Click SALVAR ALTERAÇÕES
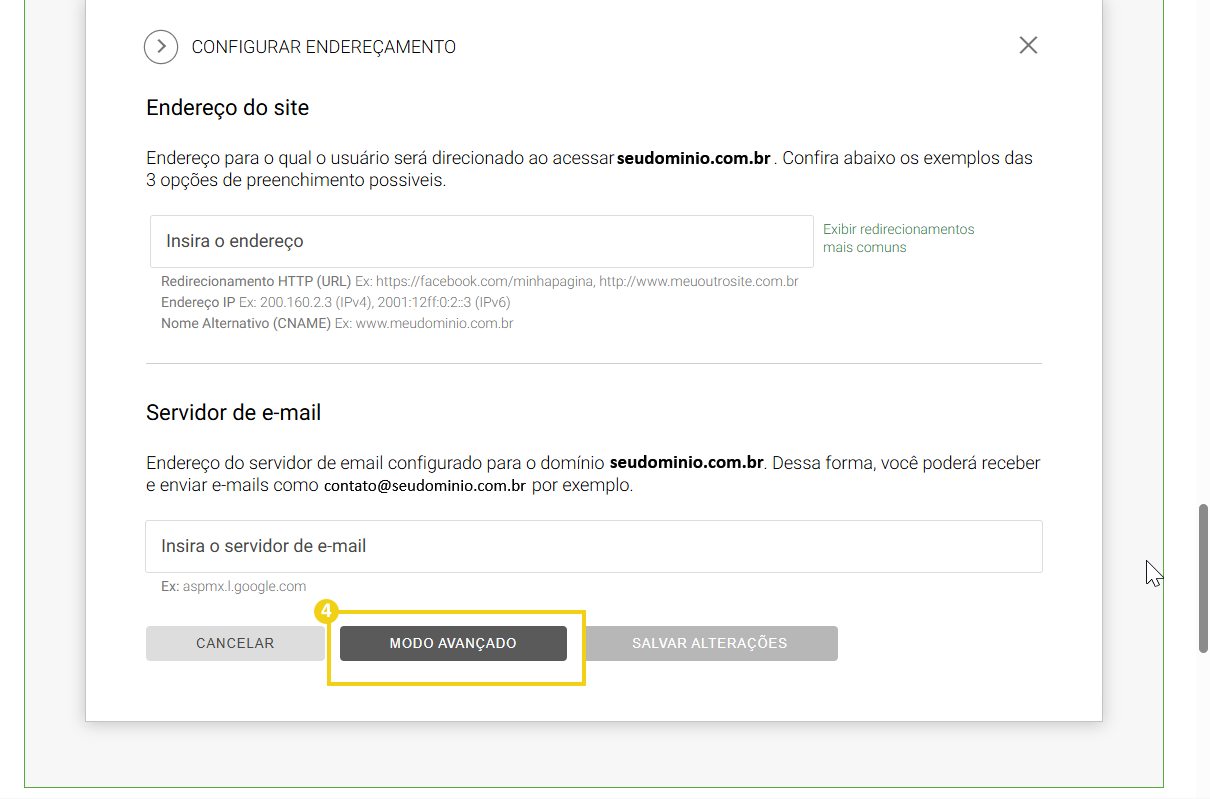This screenshot has width=1210, height=799. pyautogui.click(x=711, y=643)
